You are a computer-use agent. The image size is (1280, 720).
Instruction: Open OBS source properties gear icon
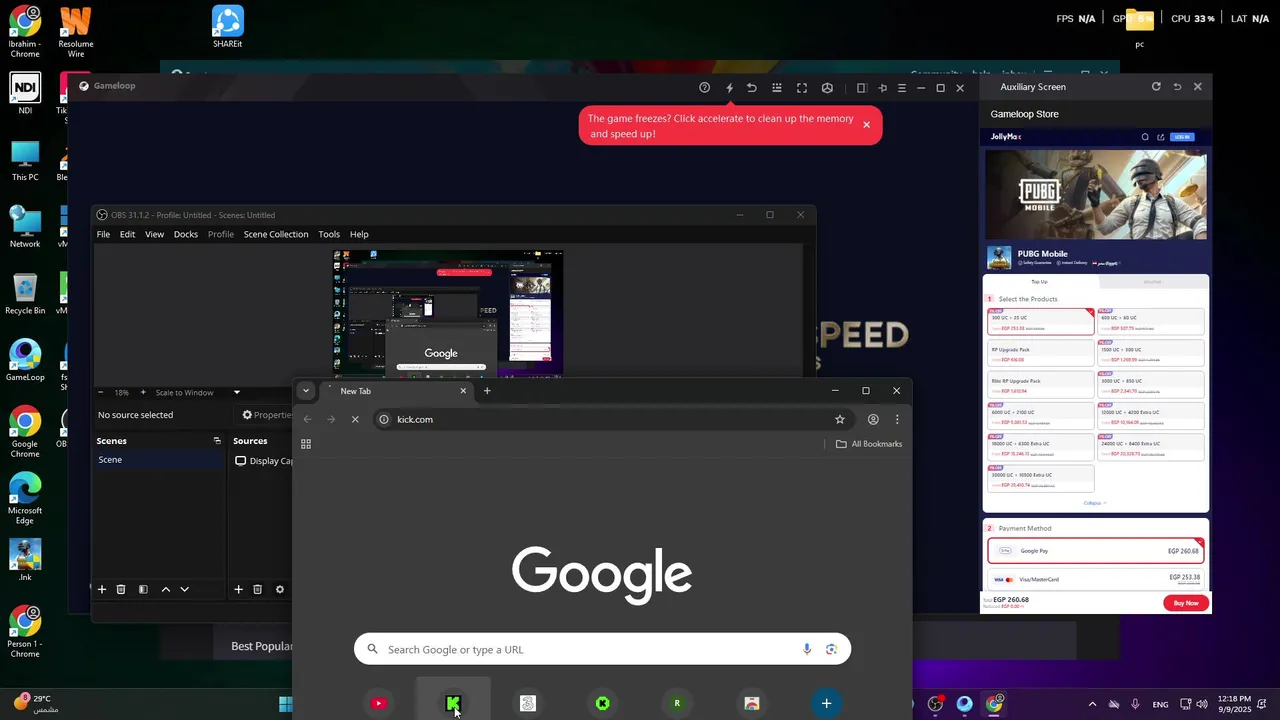280,590
